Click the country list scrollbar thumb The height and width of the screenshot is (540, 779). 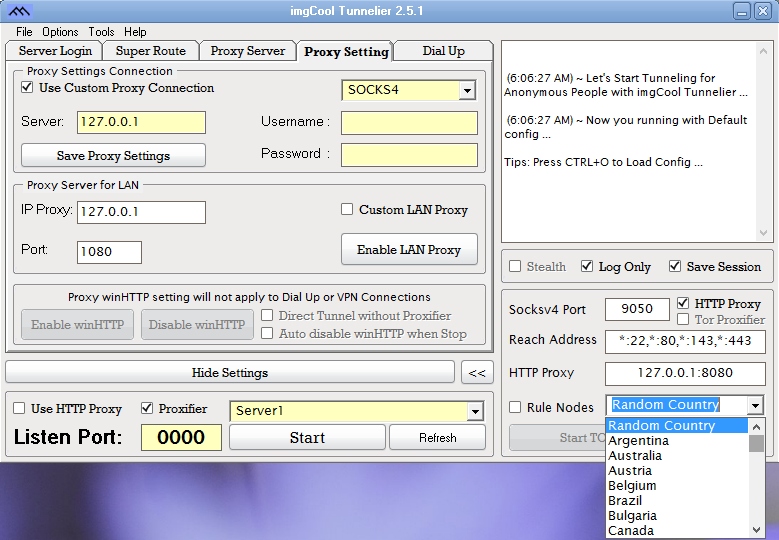(x=756, y=443)
